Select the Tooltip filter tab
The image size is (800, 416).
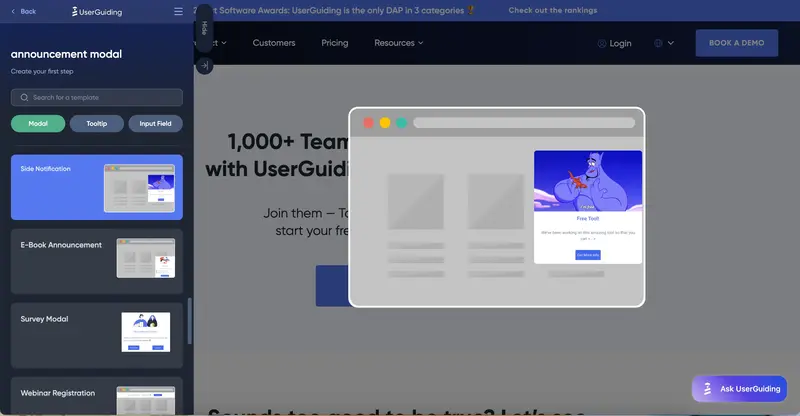click(x=97, y=124)
